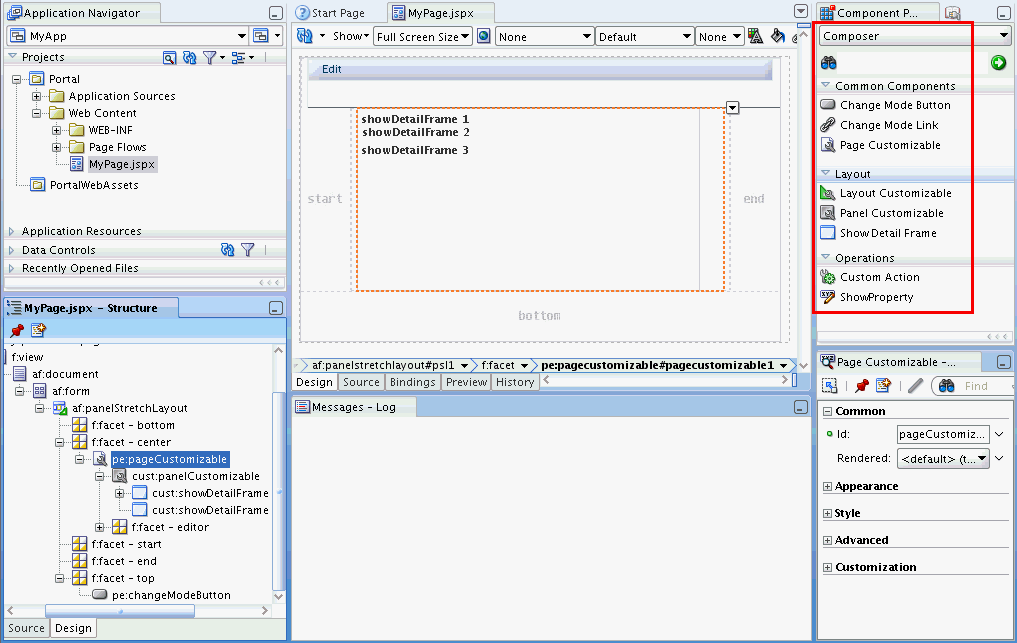
Task: Open the Preview editor tab
Action: [x=466, y=382]
